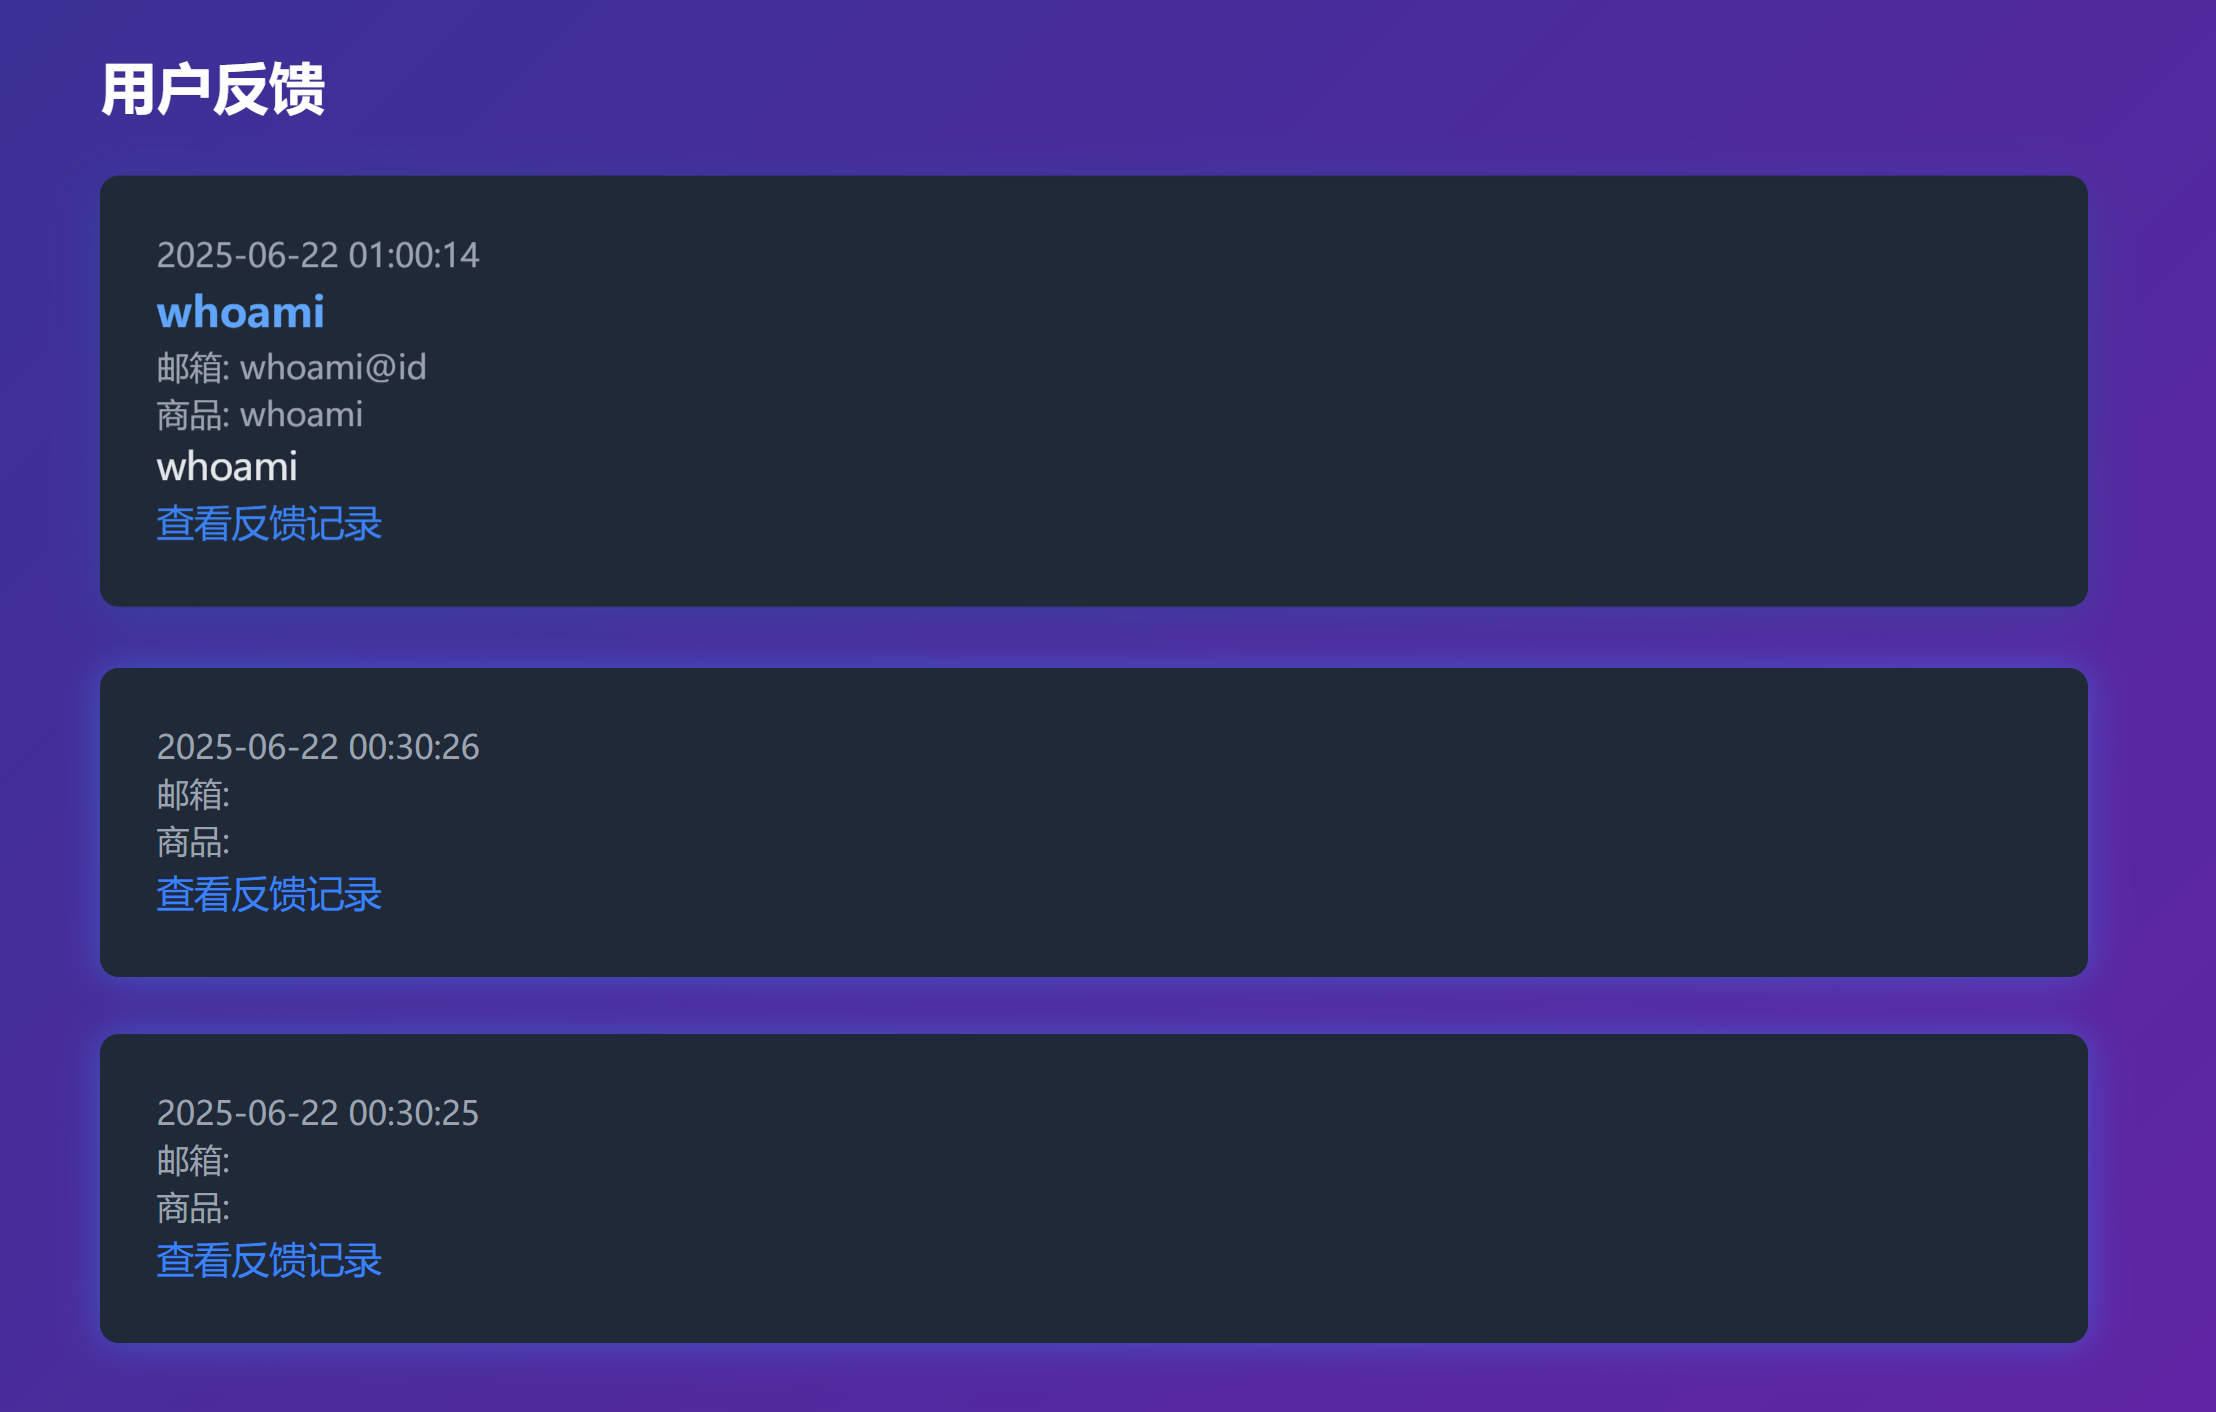
Task: Select the timestamp 2025-06-22 00:30:25
Action: 318,1113
